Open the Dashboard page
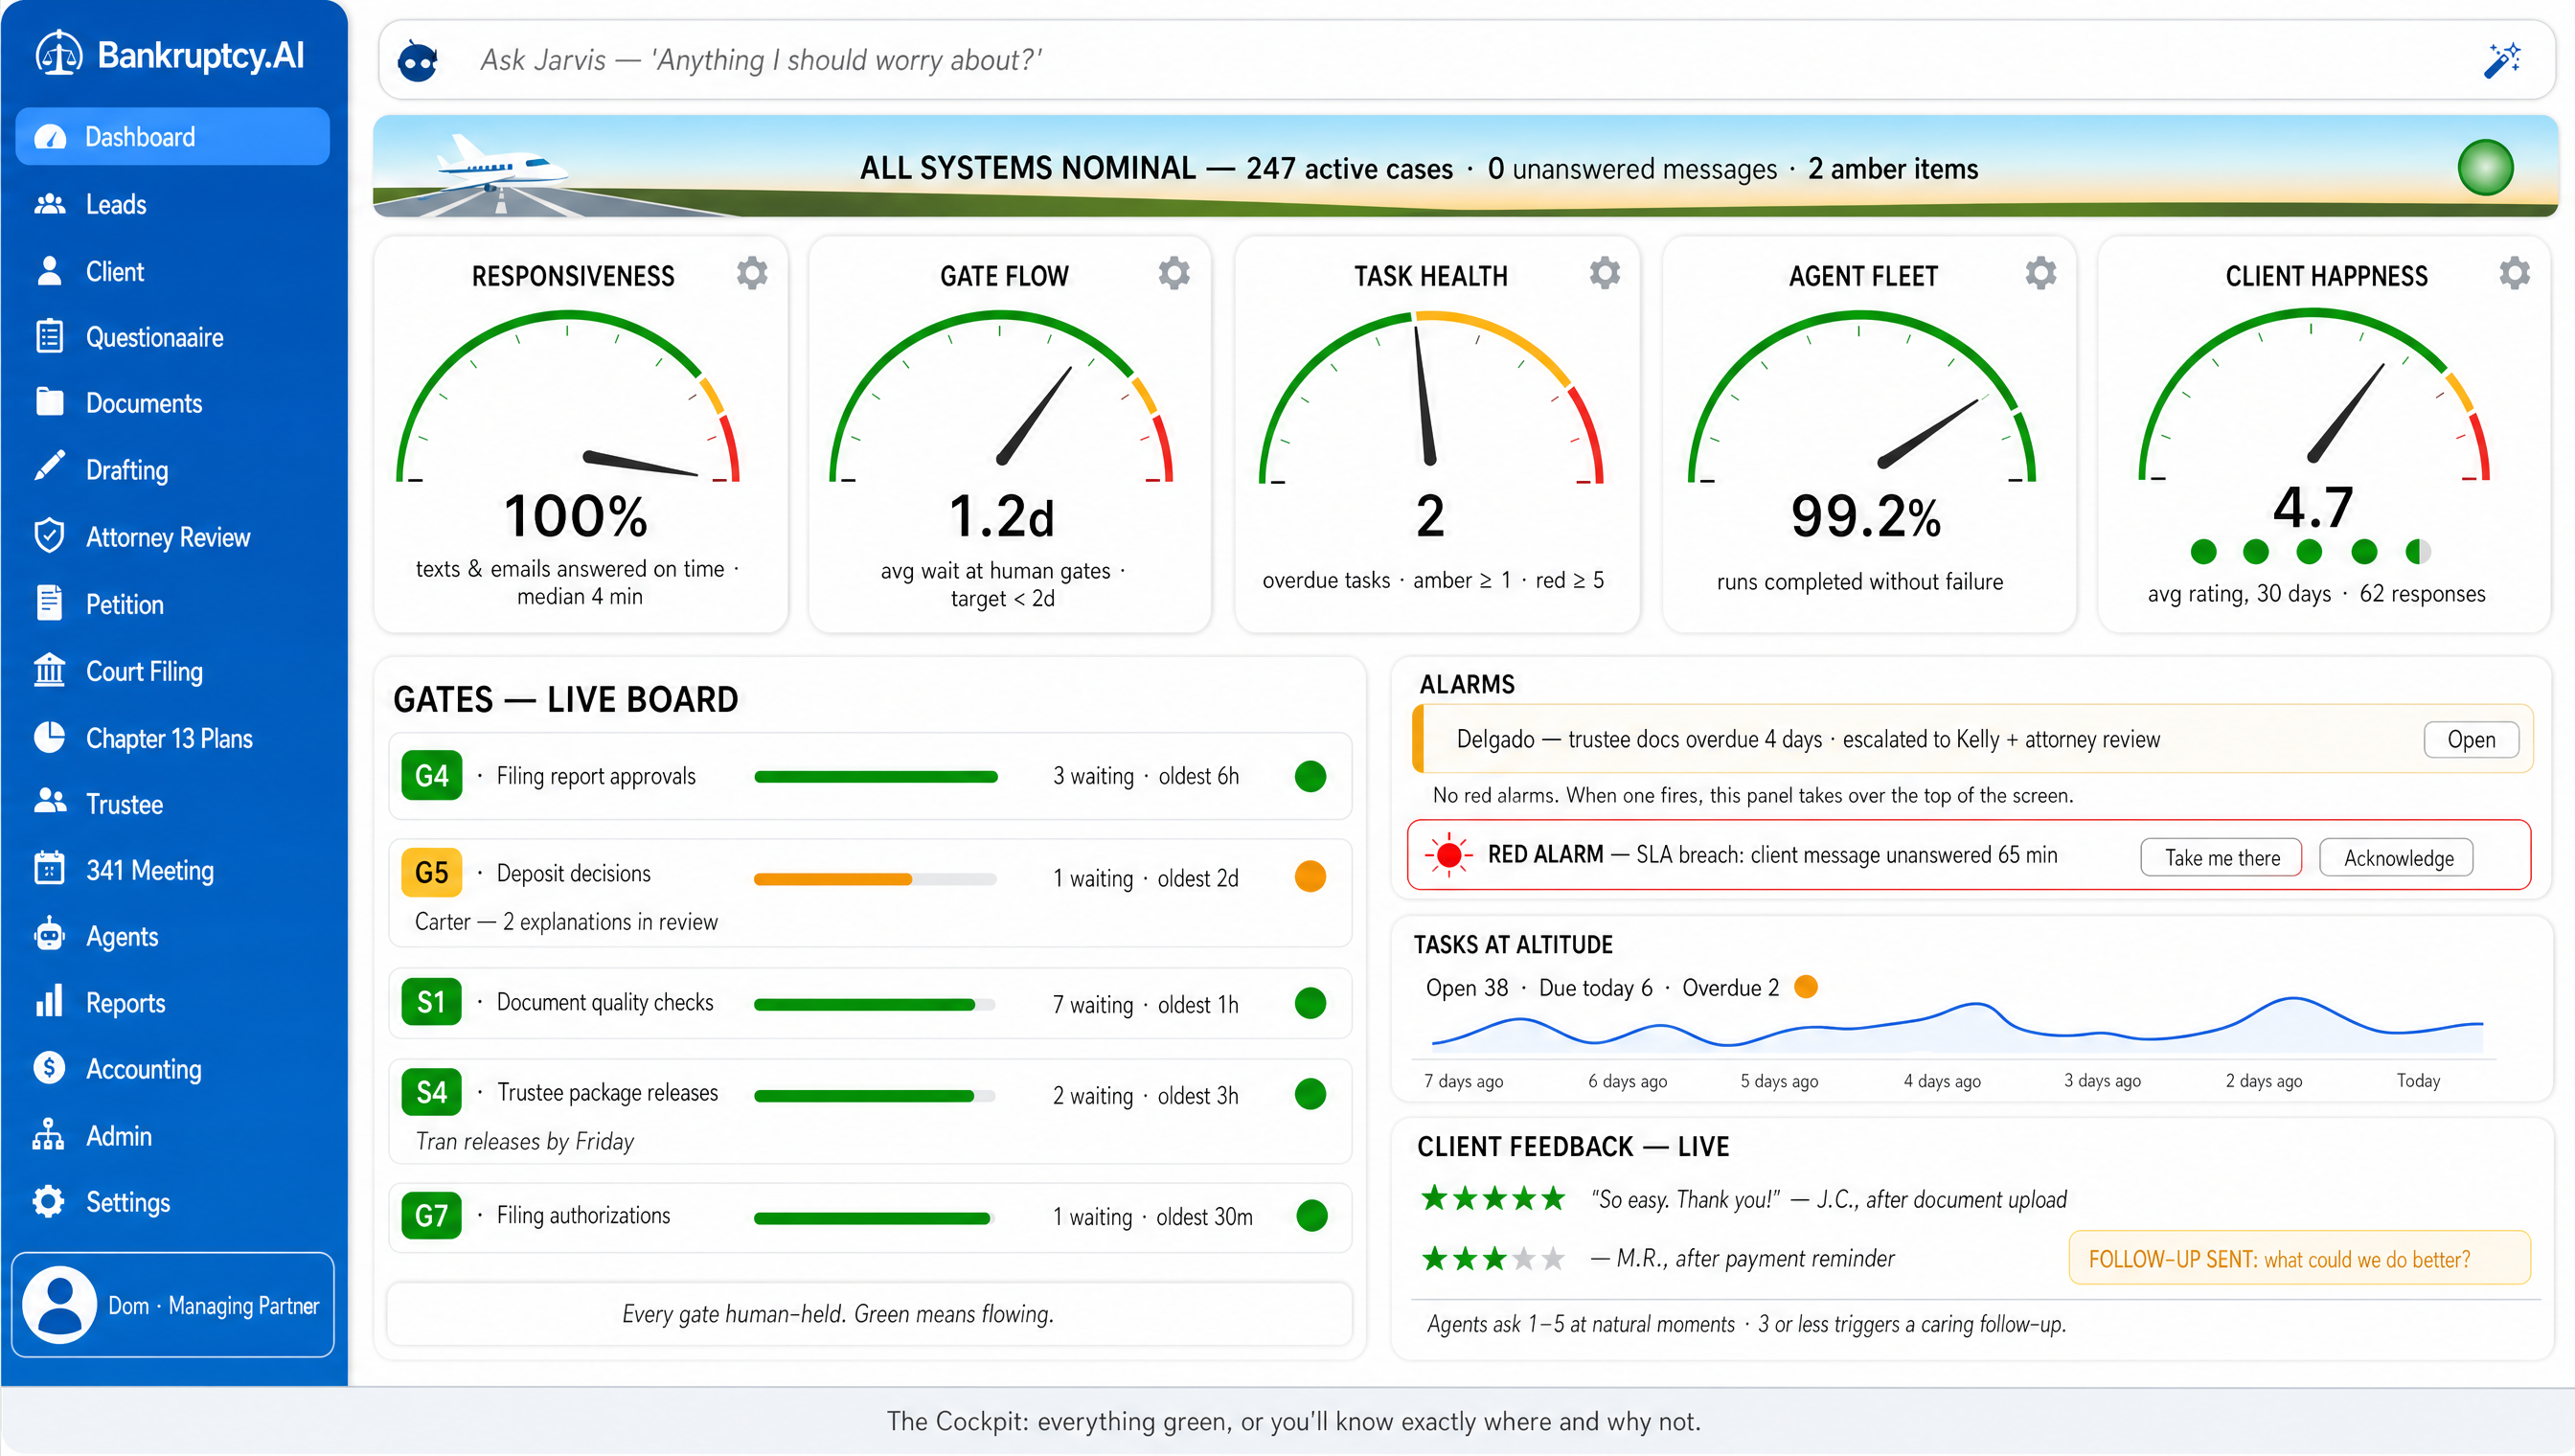The image size is (2575, 1456). pyautogui.click(x=173, y=136)
